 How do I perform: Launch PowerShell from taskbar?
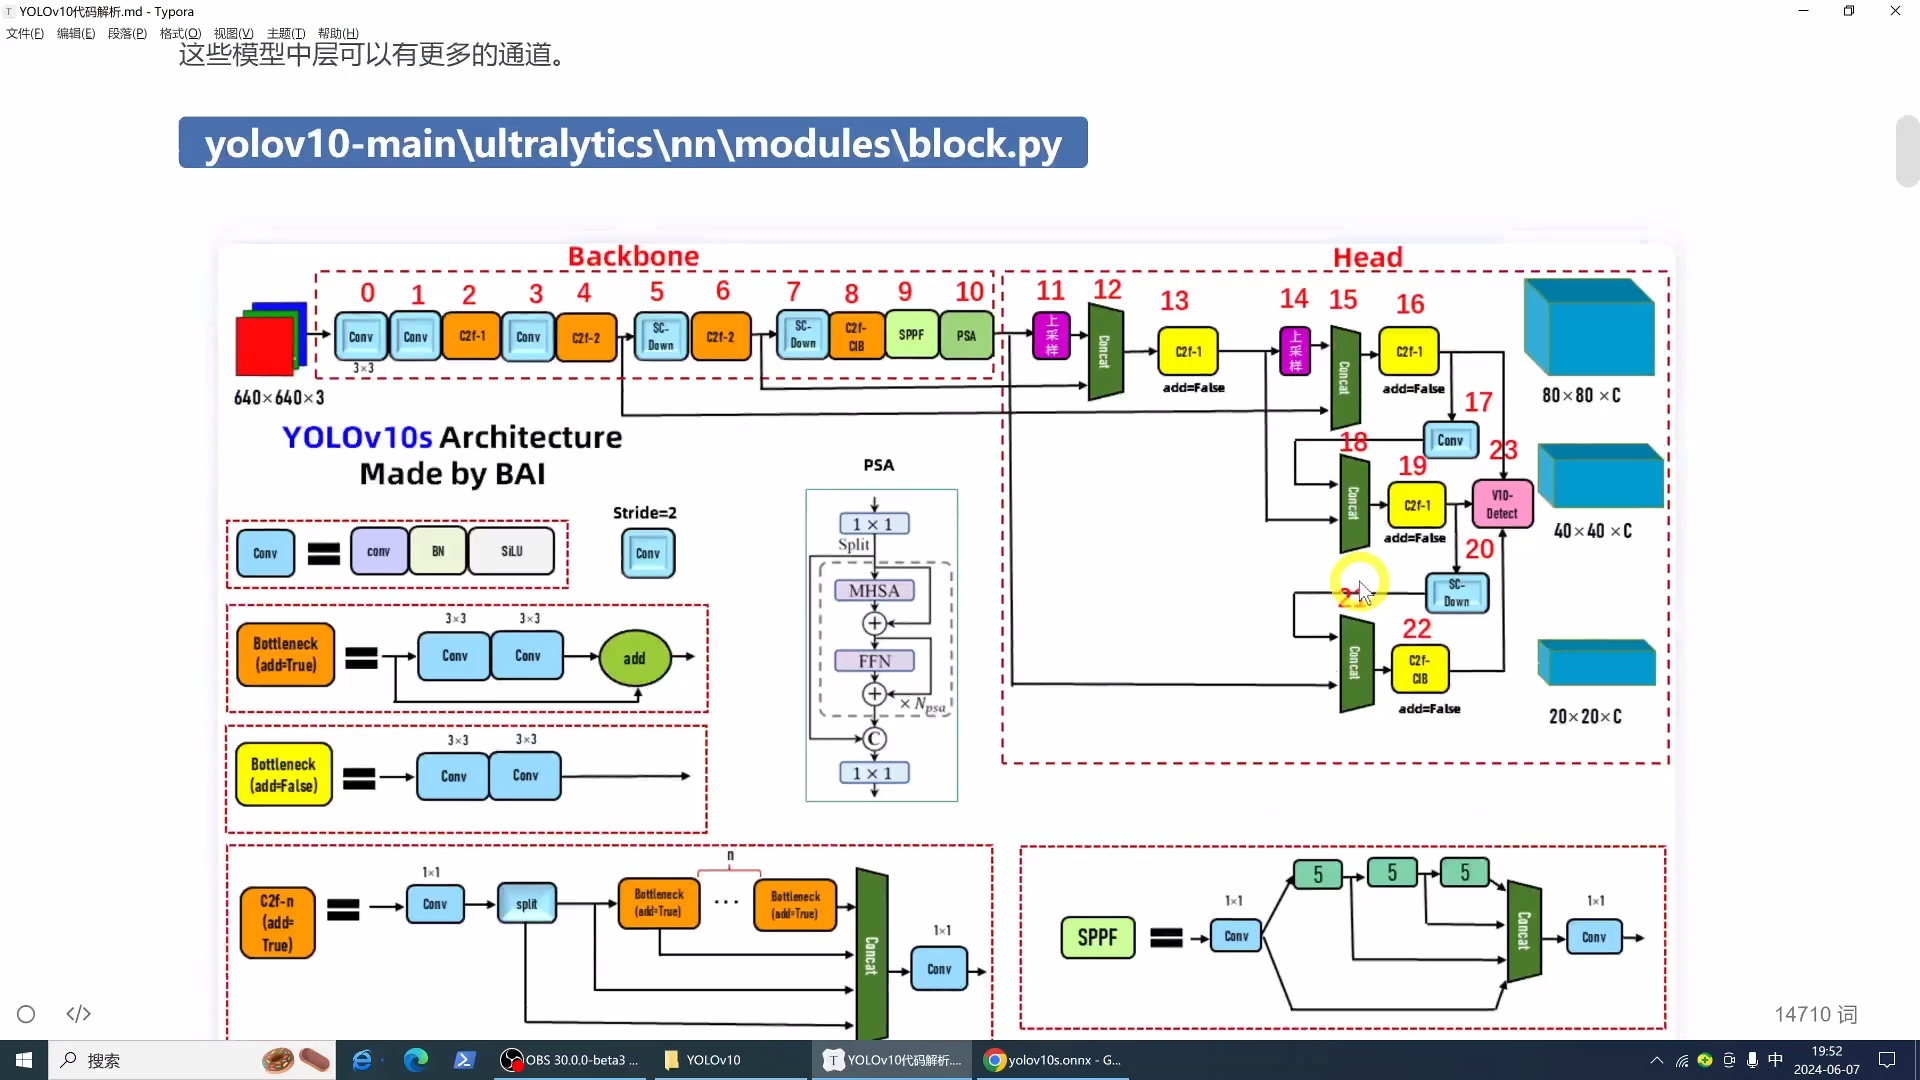pyautogui.click(x=464, y=1060)
